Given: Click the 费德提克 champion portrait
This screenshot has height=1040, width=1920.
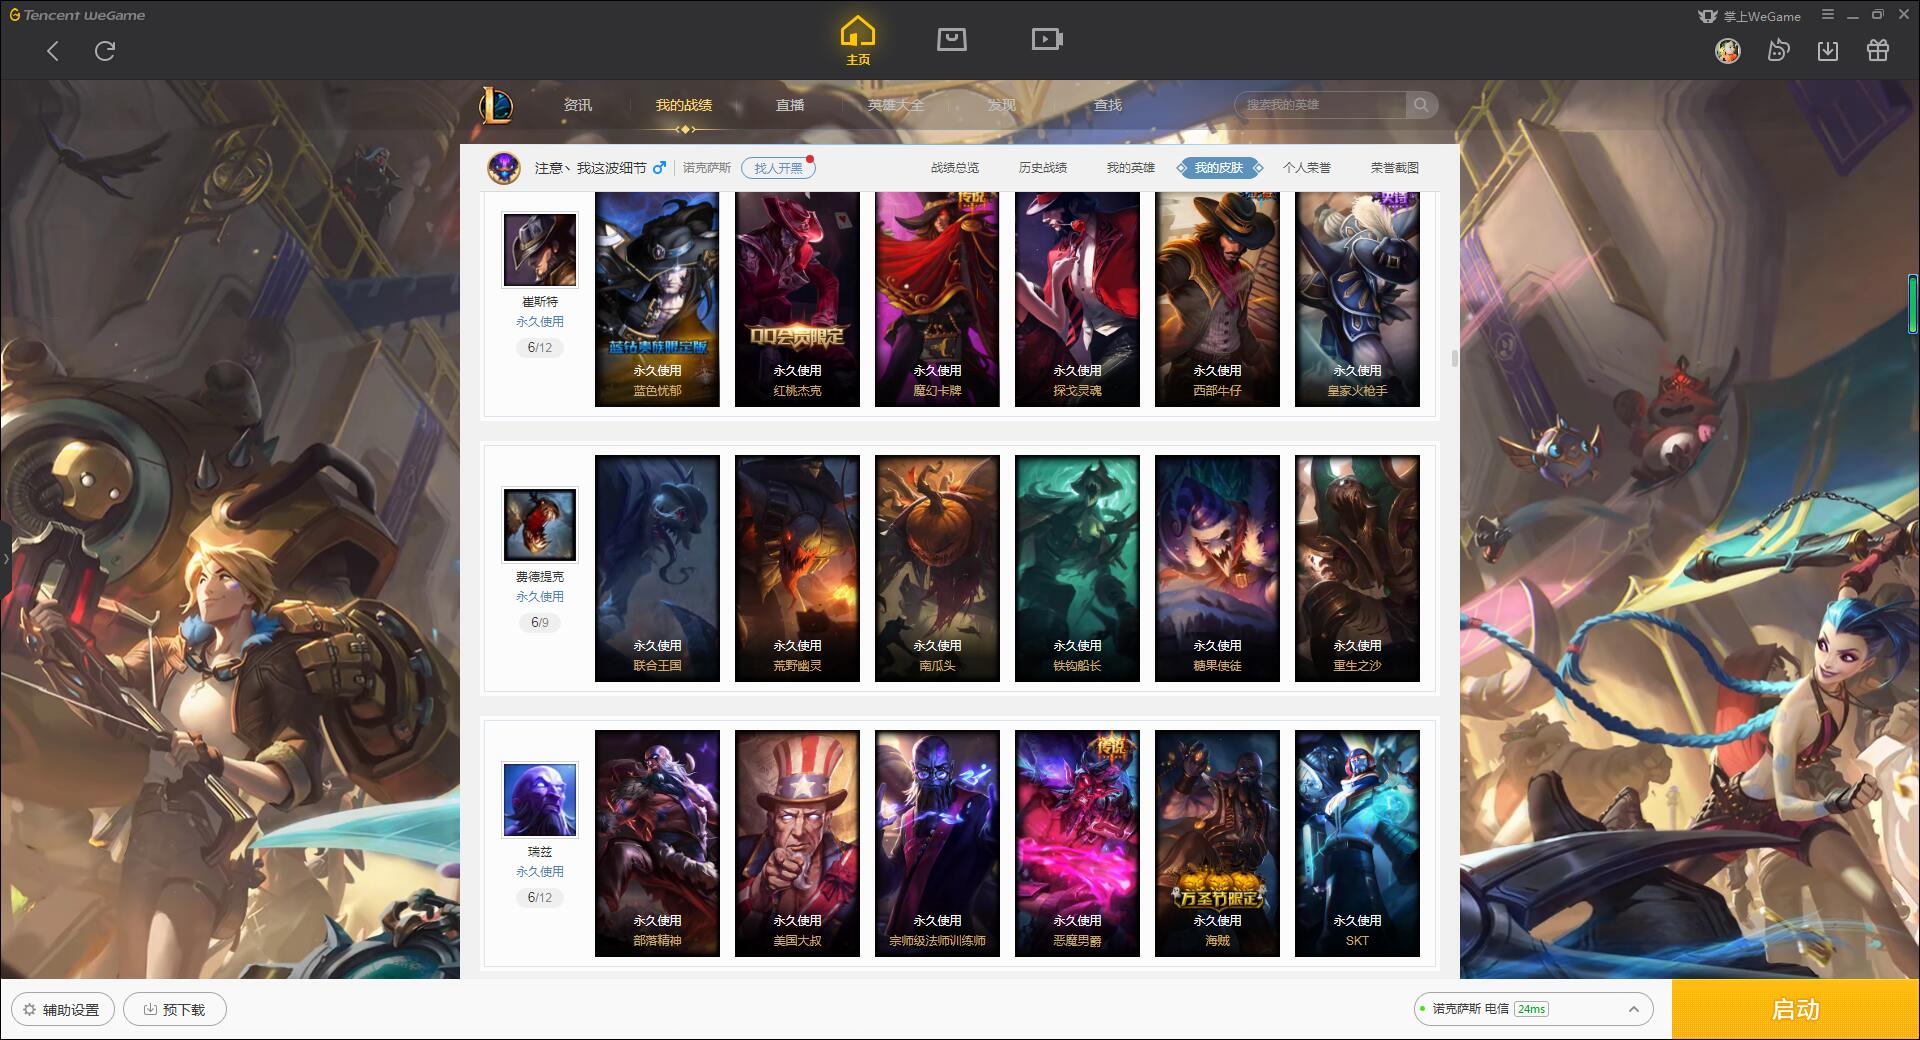Looking at the screenshot, I should click(x=540, y=525).
